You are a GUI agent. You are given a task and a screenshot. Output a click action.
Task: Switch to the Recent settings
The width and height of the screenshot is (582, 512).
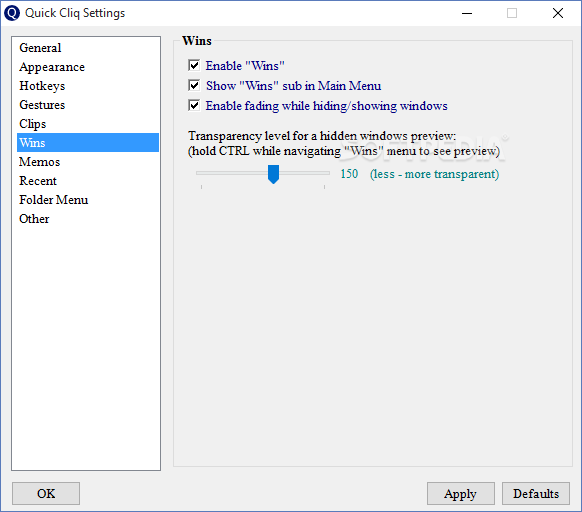88,181
